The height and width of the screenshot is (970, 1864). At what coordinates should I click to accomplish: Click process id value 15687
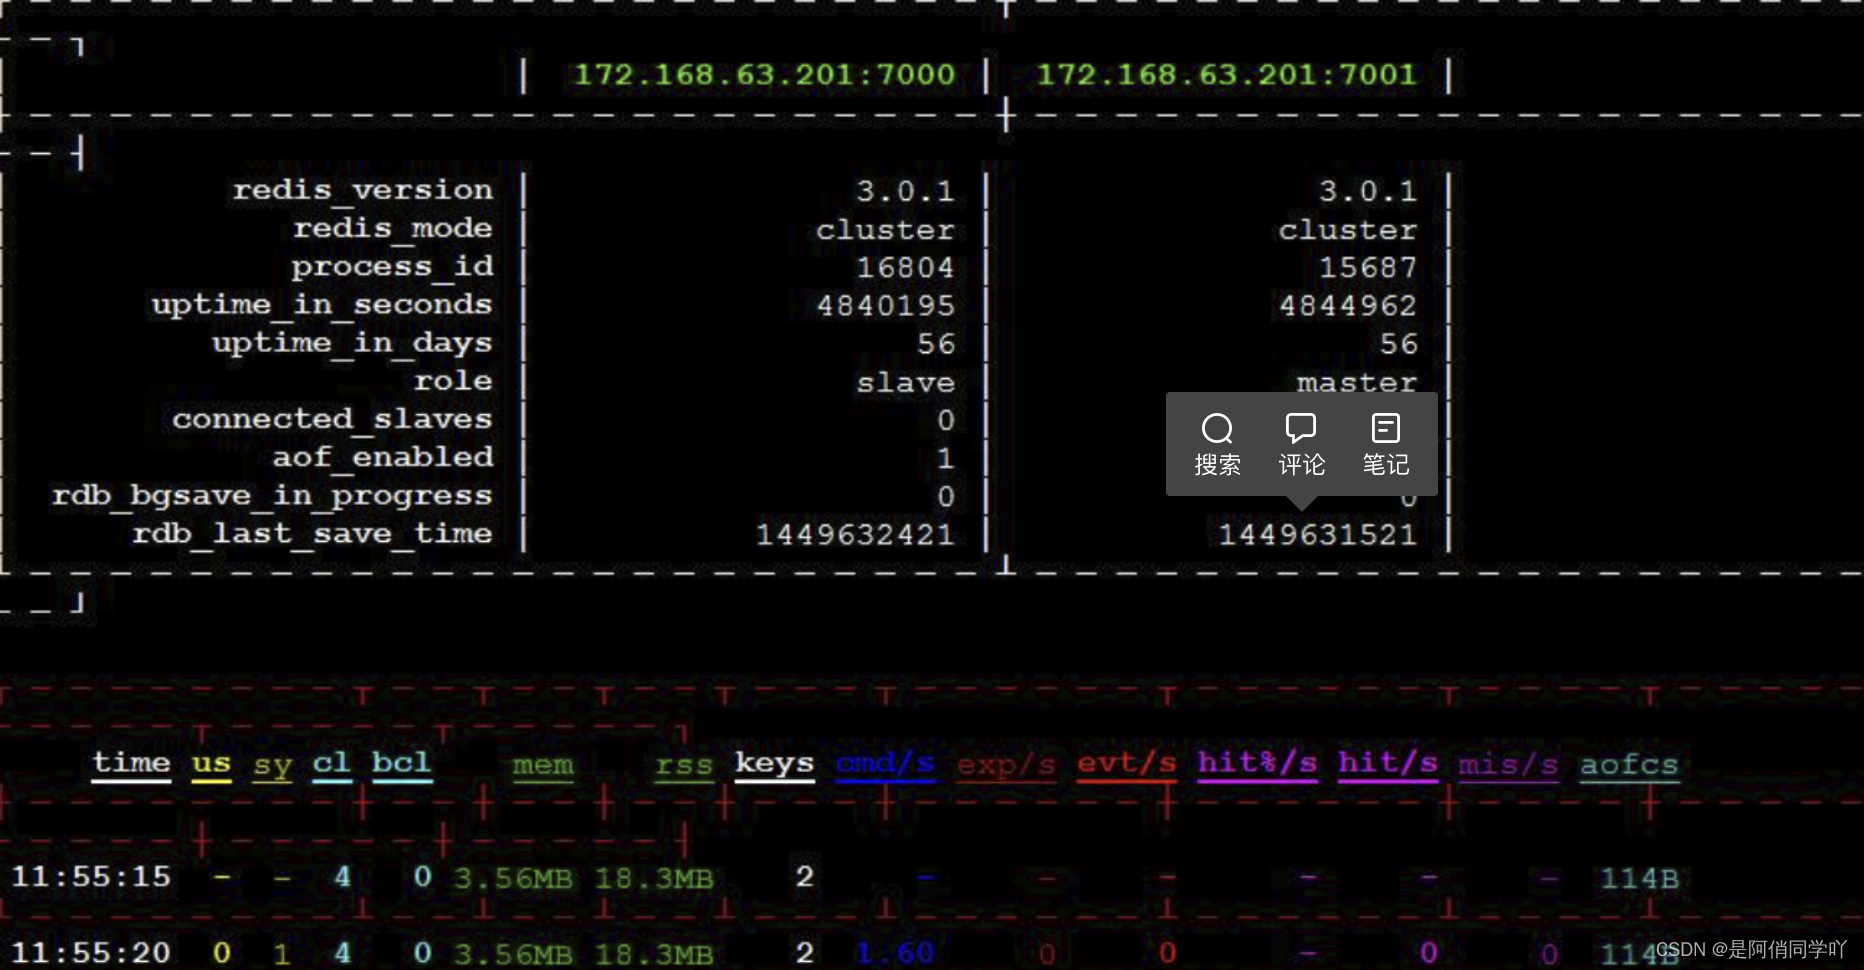[1368, 268]
